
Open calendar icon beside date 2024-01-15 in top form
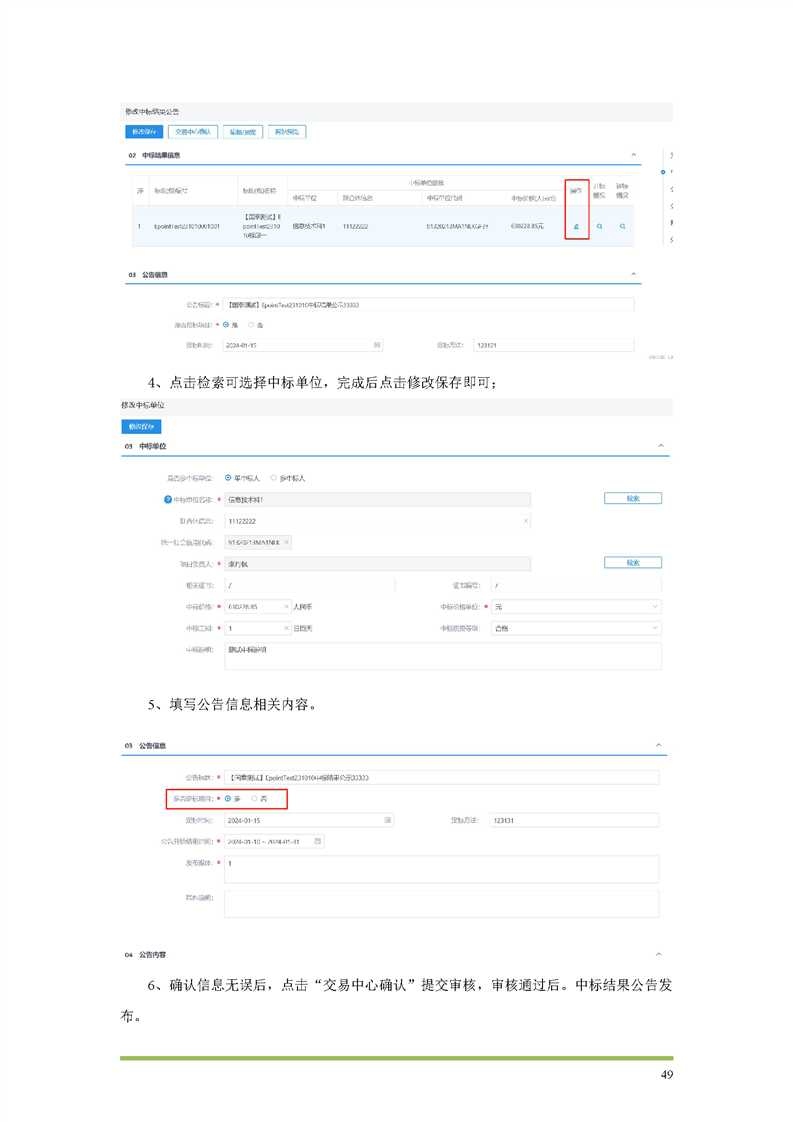point(377,345)
